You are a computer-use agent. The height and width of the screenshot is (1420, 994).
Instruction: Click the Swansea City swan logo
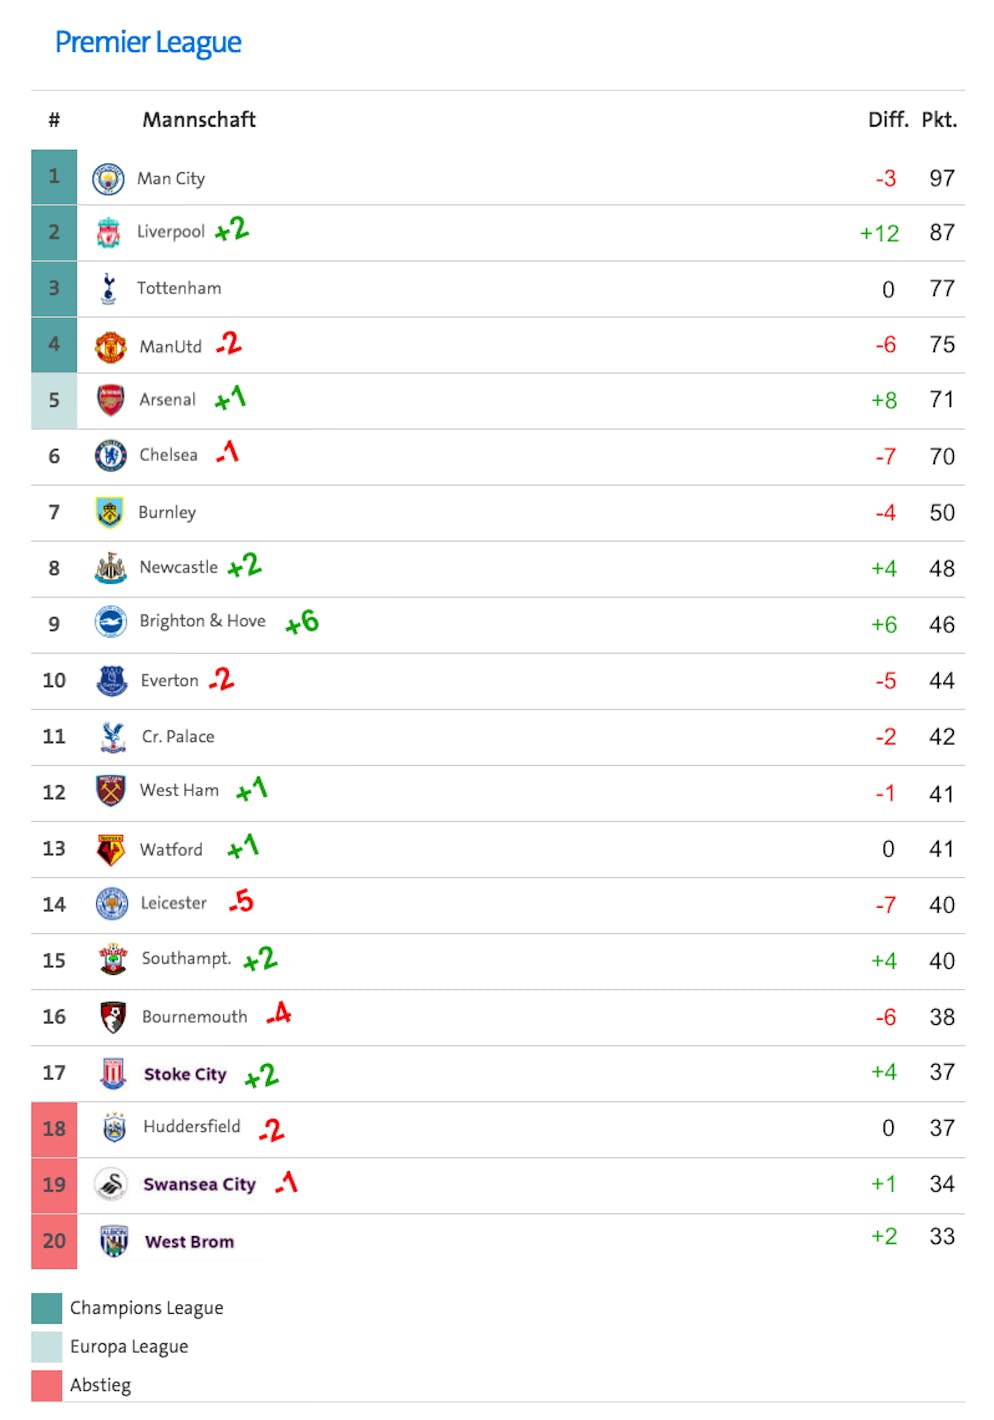point(111,1185)
